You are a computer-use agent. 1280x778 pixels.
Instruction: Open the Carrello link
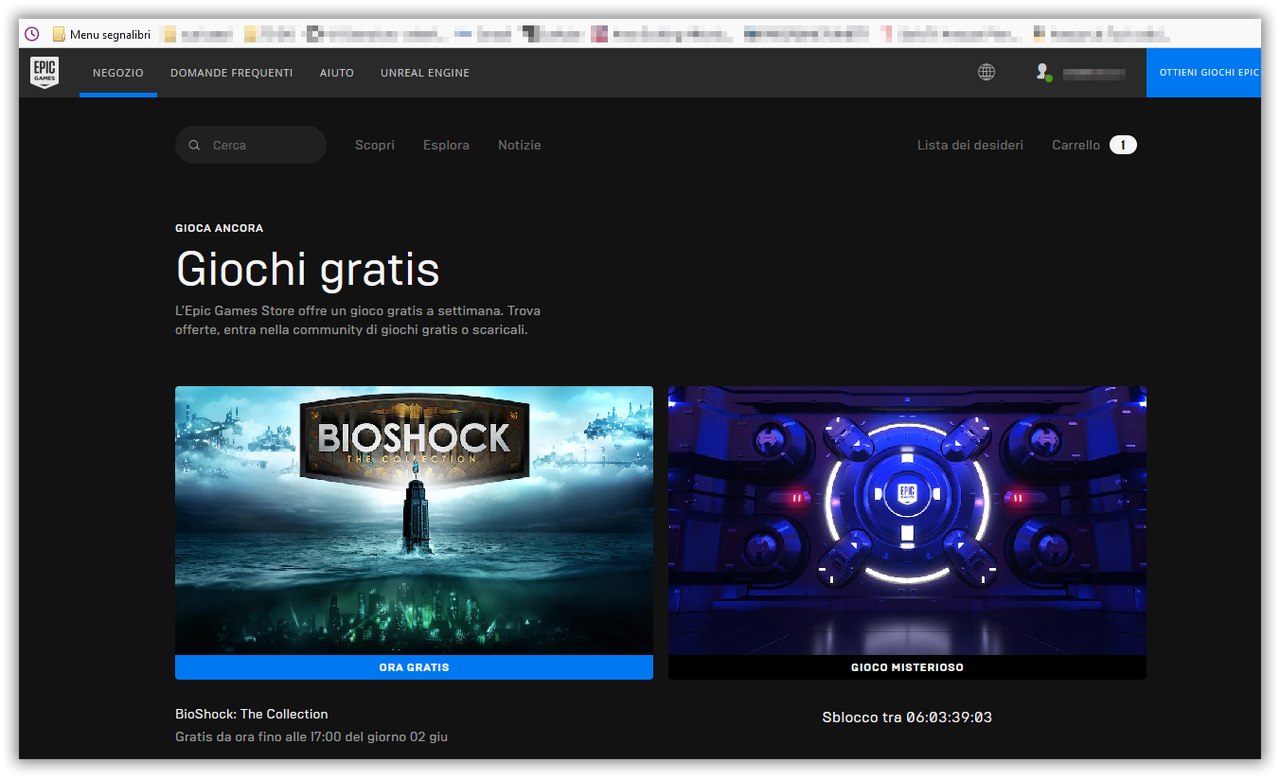click(x=1076, y=145)
